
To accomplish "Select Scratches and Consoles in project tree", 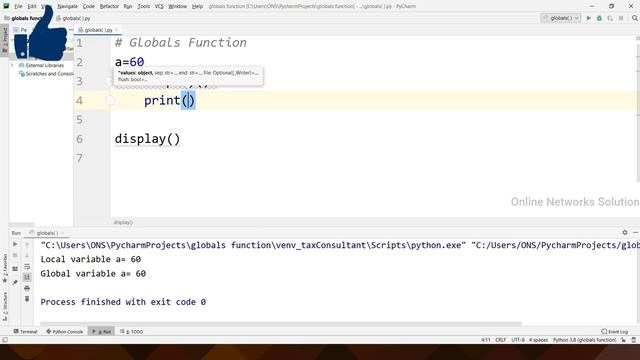I will (46, 74).
